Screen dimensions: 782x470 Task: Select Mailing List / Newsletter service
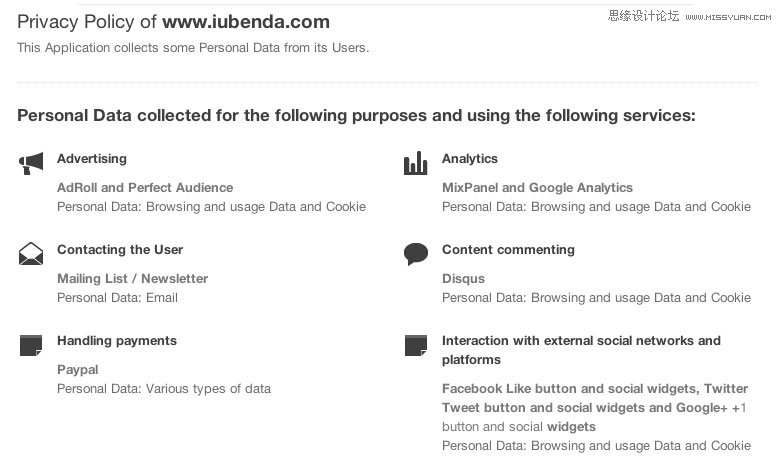[133, 278]
